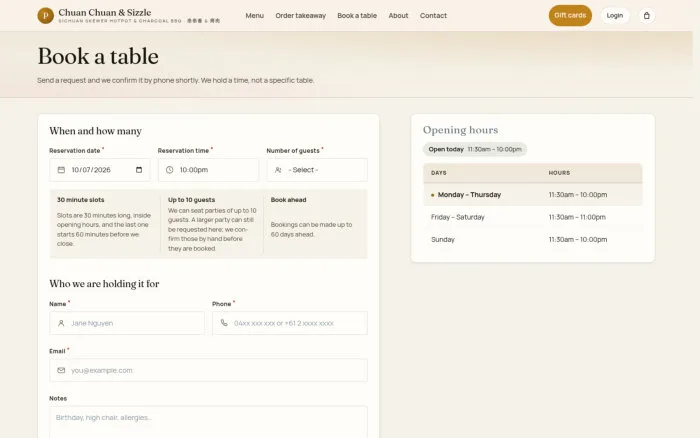Focus the Reservation date field
This screenshot has height=438, width=700.
(x=100, y=170)
